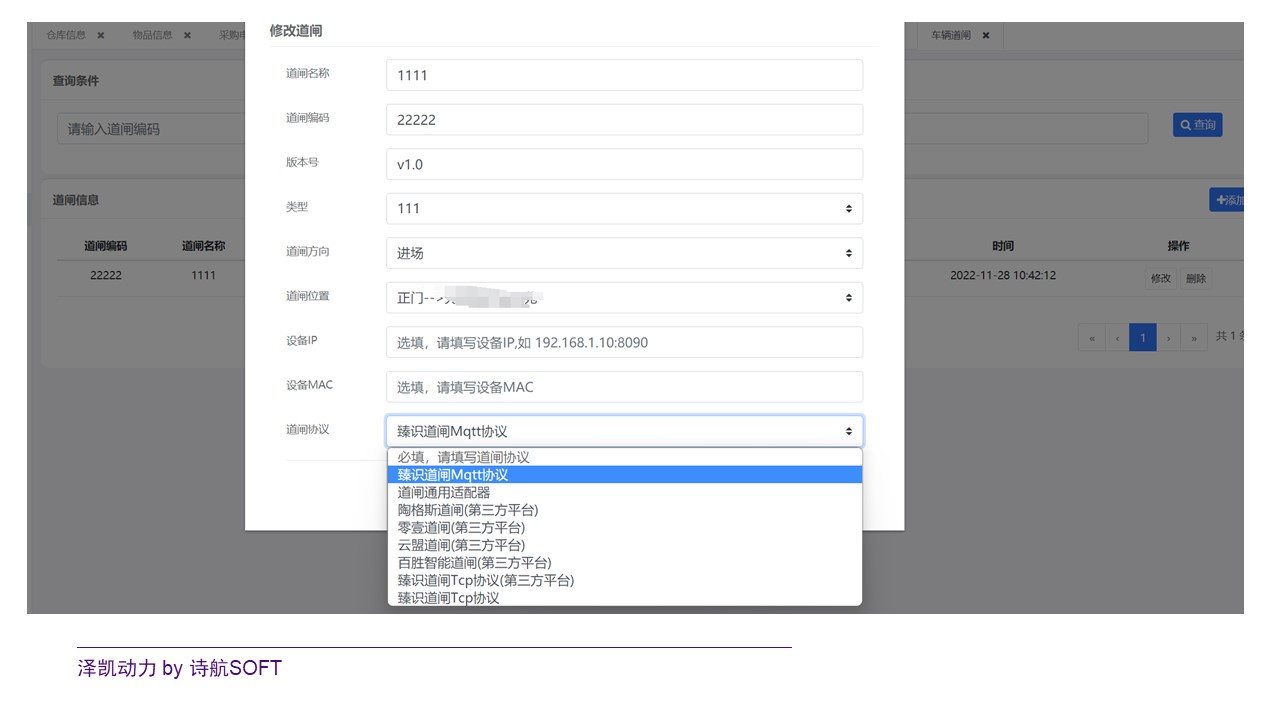Image resolution: width=1280 pixels, height=720 pixels.
Task: Select option 臻识道闸Mqtt协议 in the list
Action: pos(624,475)
